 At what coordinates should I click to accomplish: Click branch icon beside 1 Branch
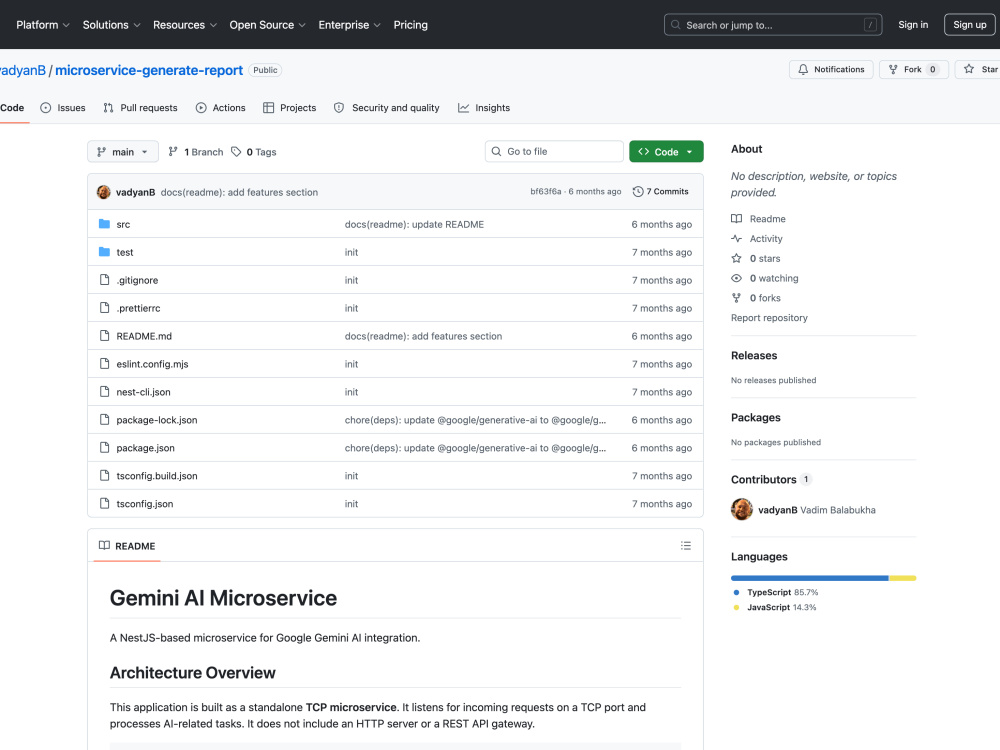tap(173, 152)
